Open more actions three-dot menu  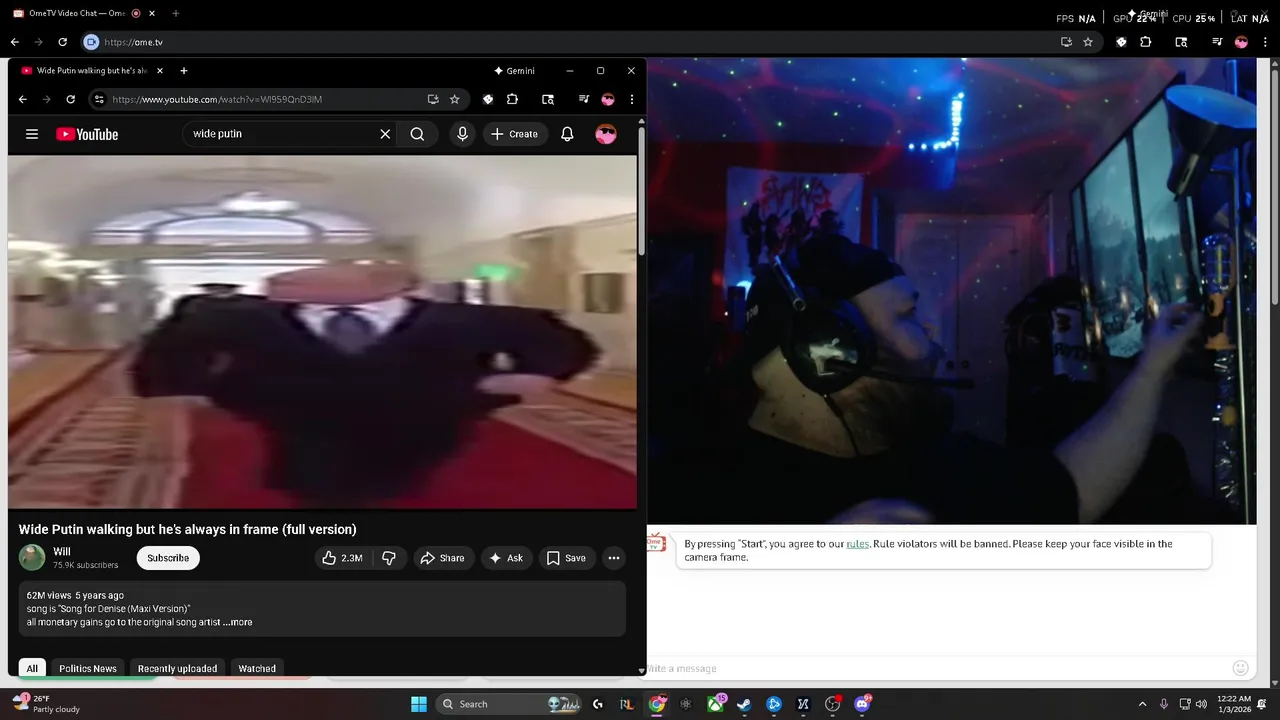pyautogui.click(x=614, y=558)
